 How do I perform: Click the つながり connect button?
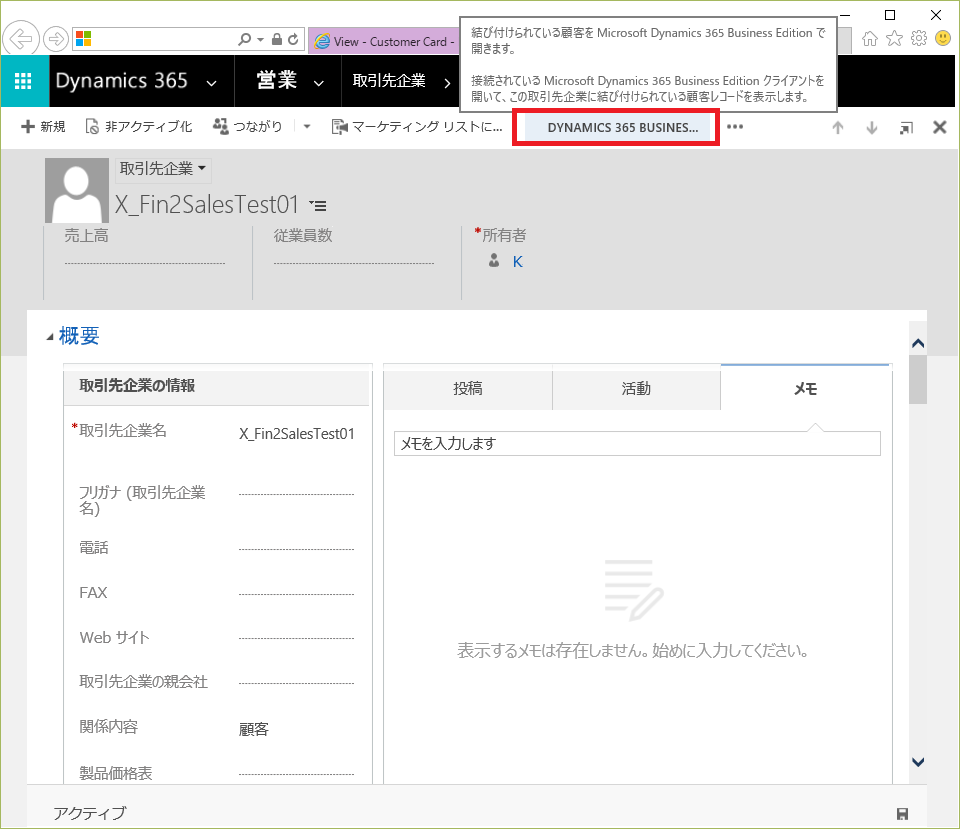[x=247, y=127]
